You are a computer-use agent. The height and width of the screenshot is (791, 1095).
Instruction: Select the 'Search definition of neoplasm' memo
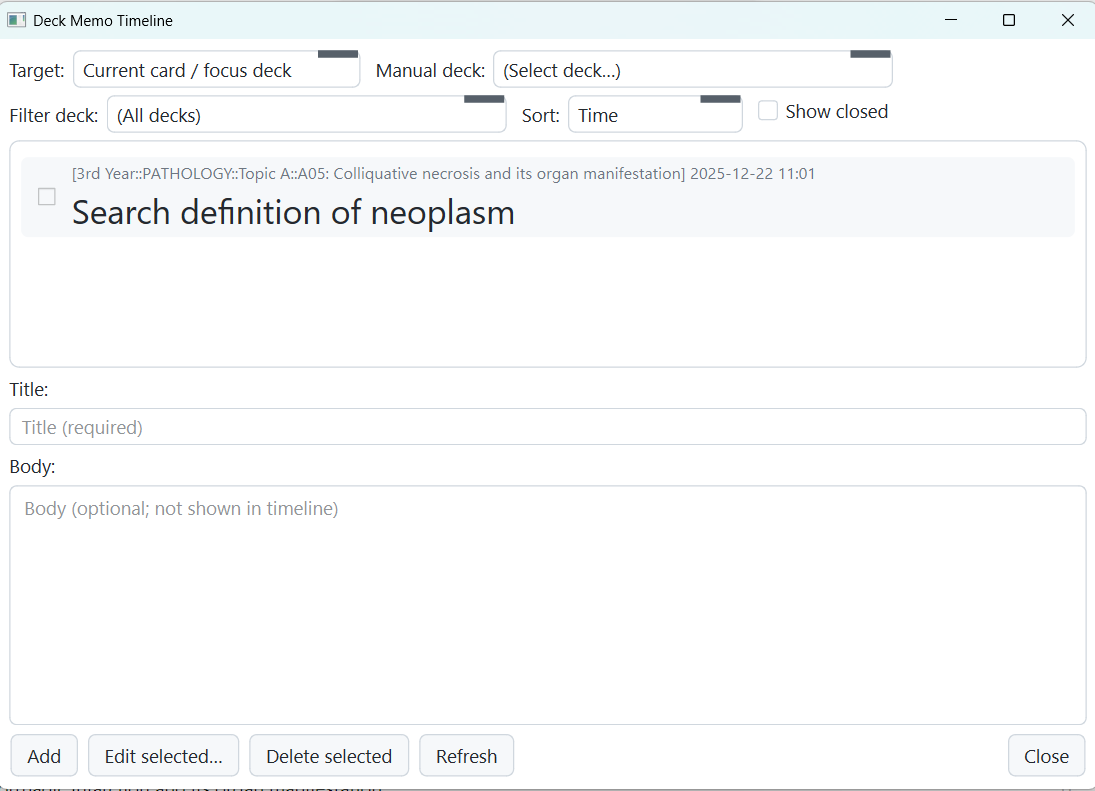pos(293,213)
